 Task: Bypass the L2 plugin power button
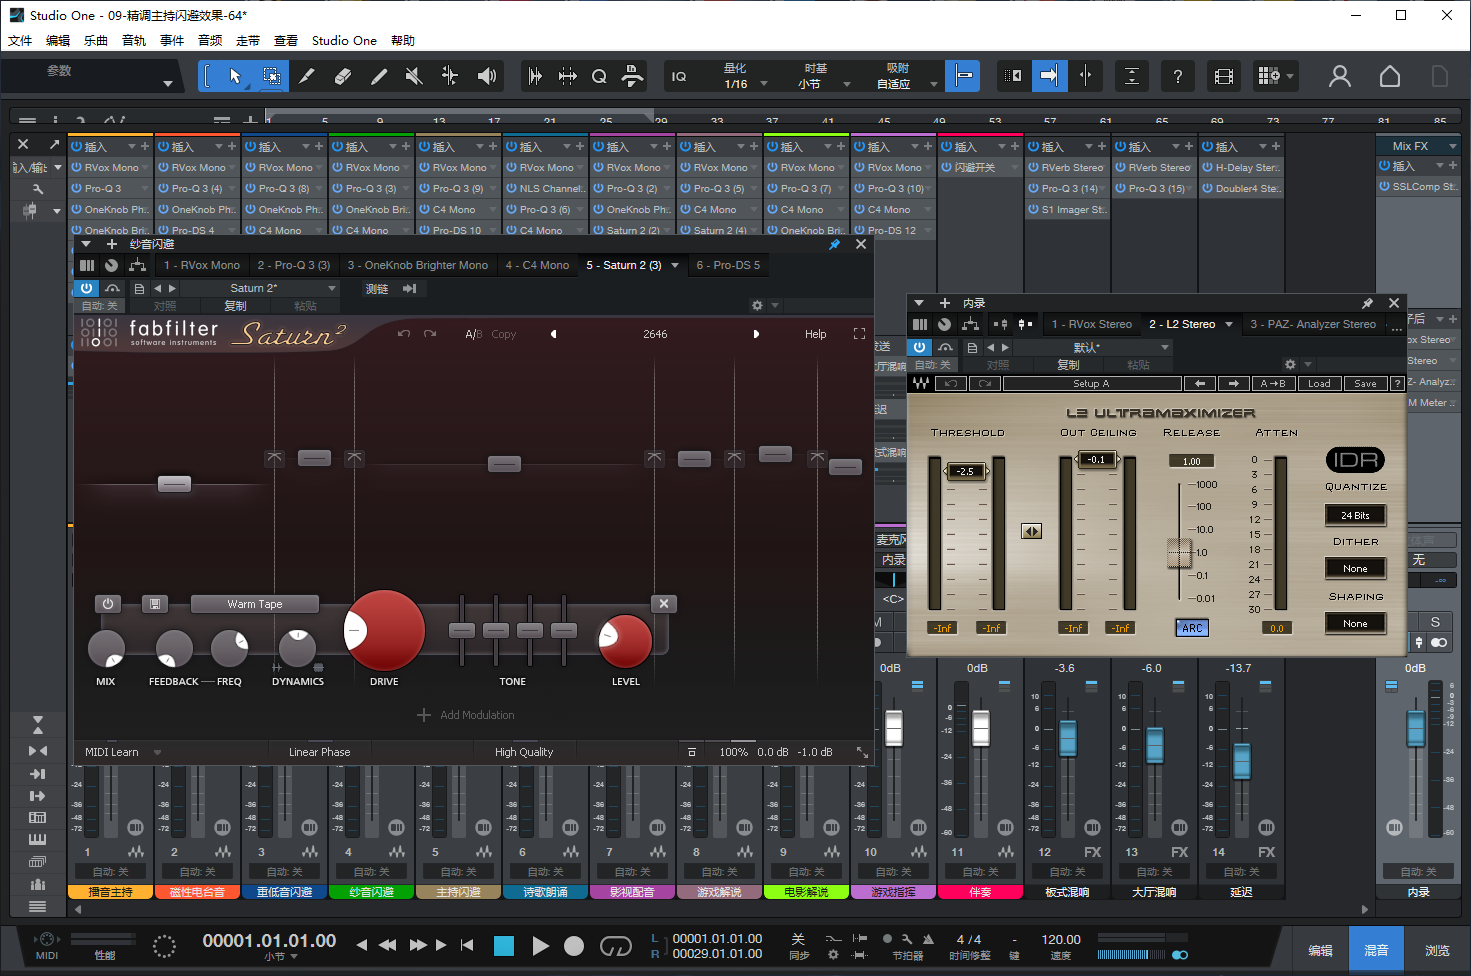click(x=919, y=347)
